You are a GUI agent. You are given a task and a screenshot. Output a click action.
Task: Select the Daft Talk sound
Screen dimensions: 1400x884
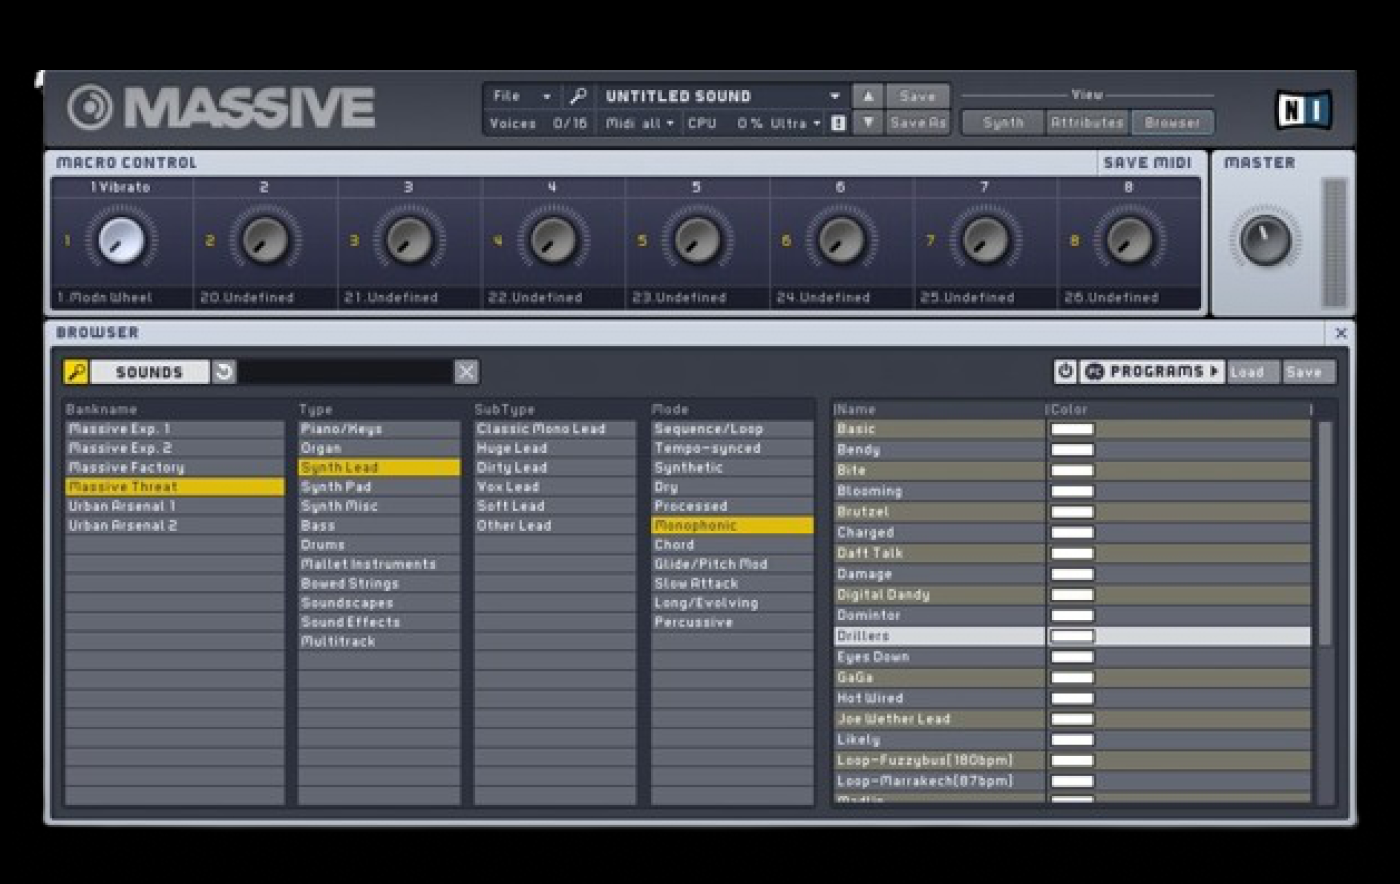tap(939, 553)
